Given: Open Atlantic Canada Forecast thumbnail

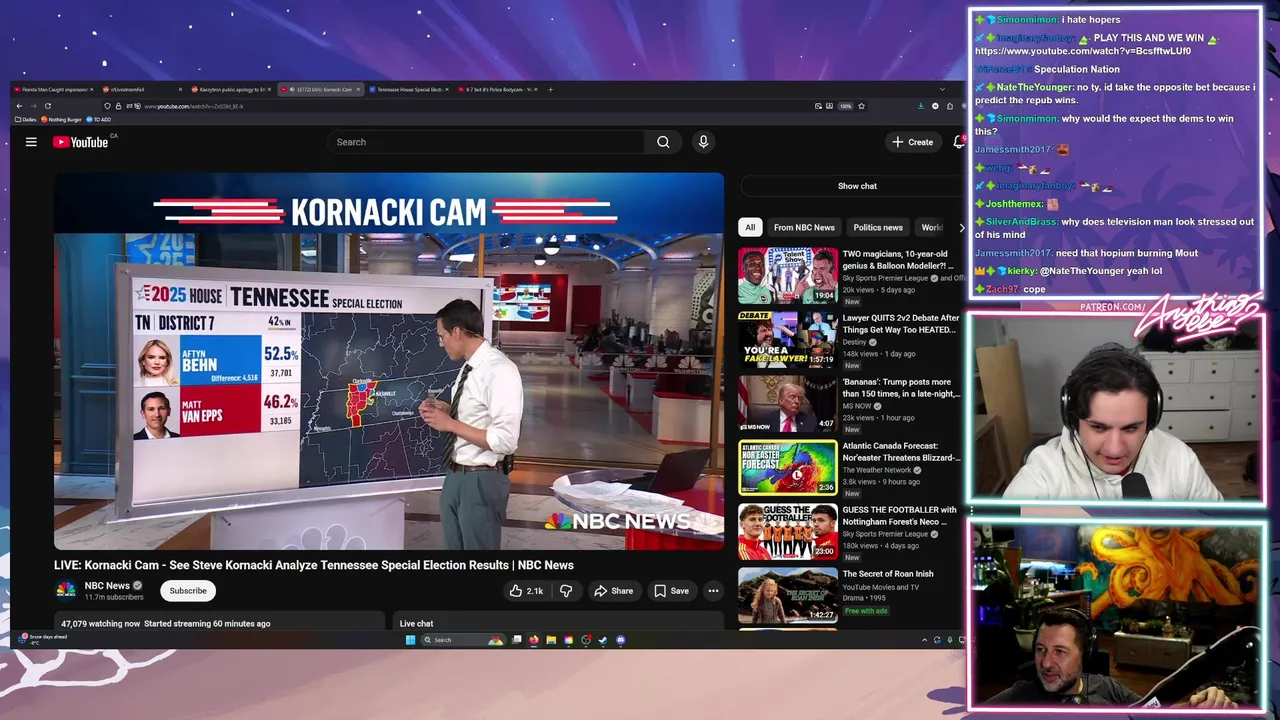Looking at the screenshot, I should pyautogui.click(x=788, y=467).
